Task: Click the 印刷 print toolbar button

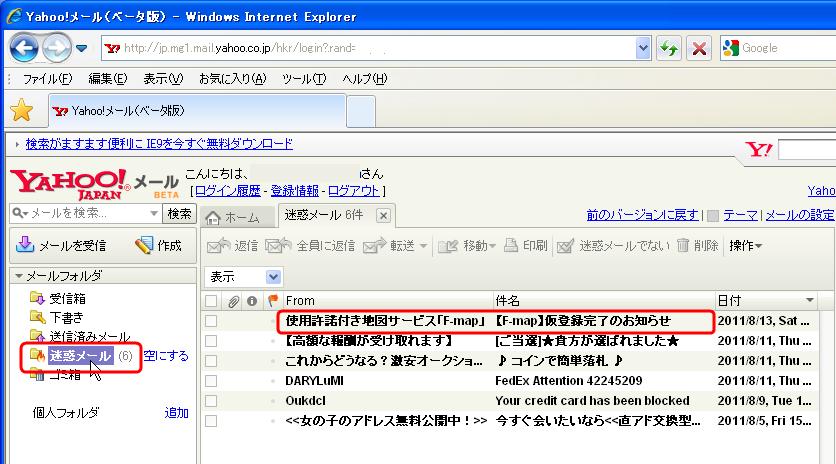Action: (x=526, y=245)
